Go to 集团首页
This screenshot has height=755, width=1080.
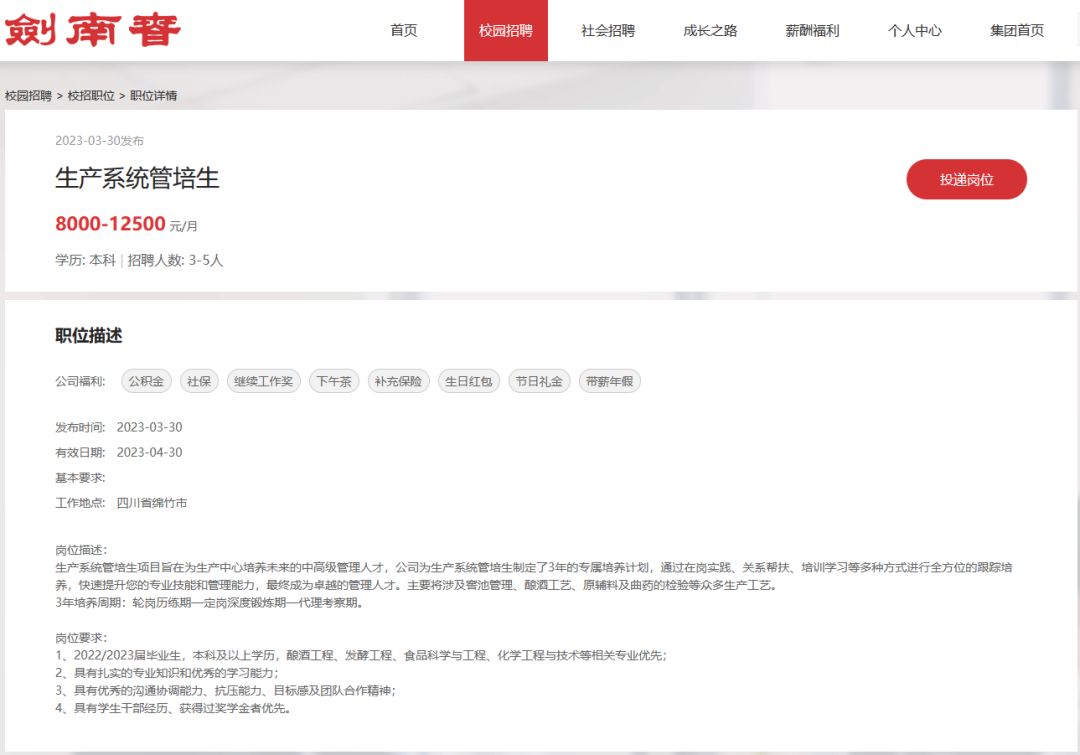(x=1015, y=30)
